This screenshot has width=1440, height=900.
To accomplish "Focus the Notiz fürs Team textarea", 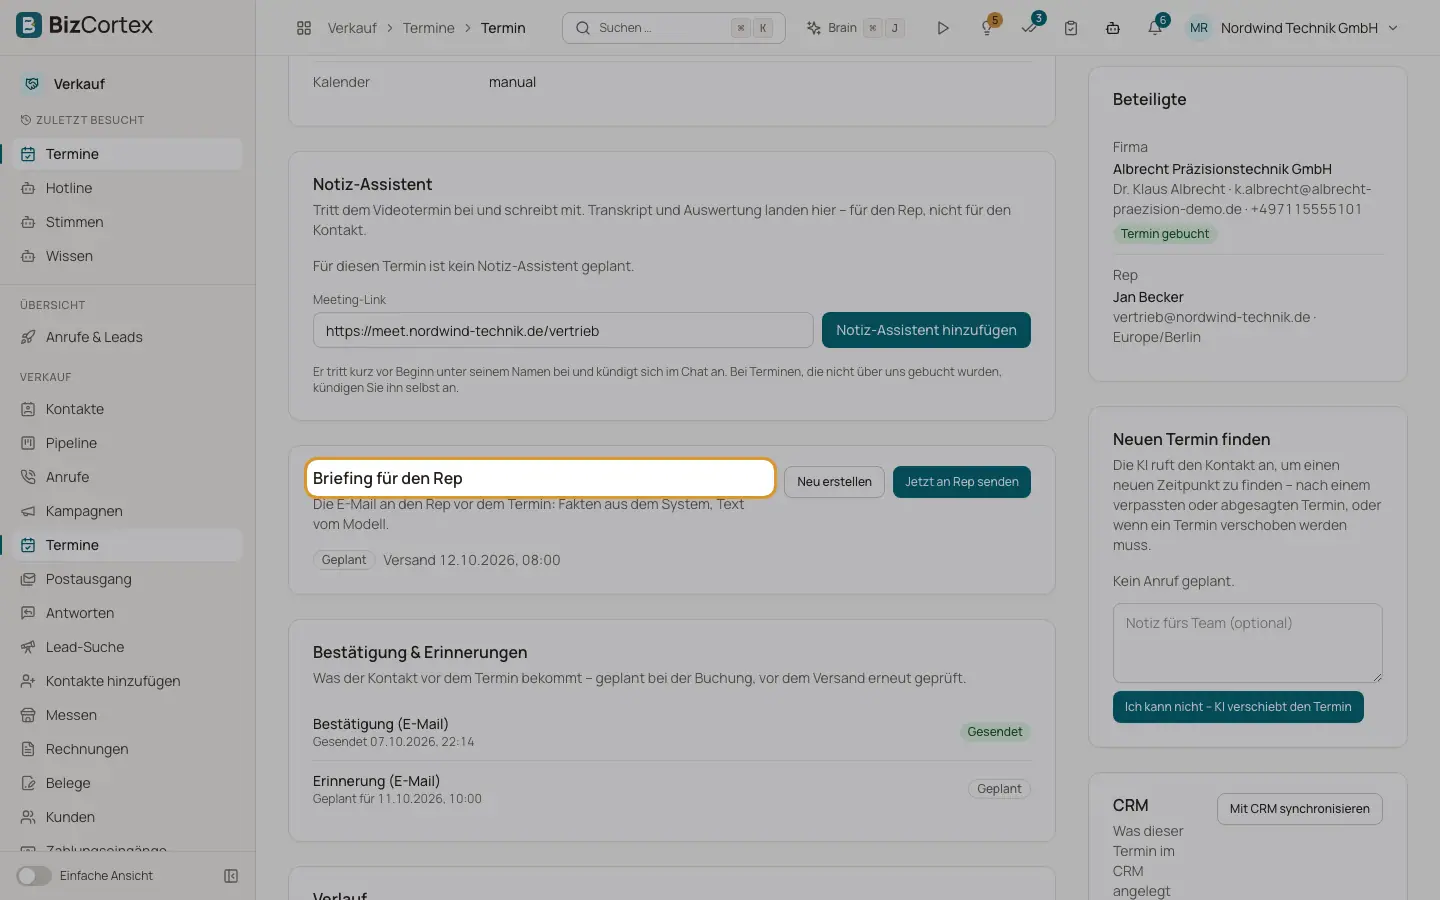I will [x=1247, y=643].
